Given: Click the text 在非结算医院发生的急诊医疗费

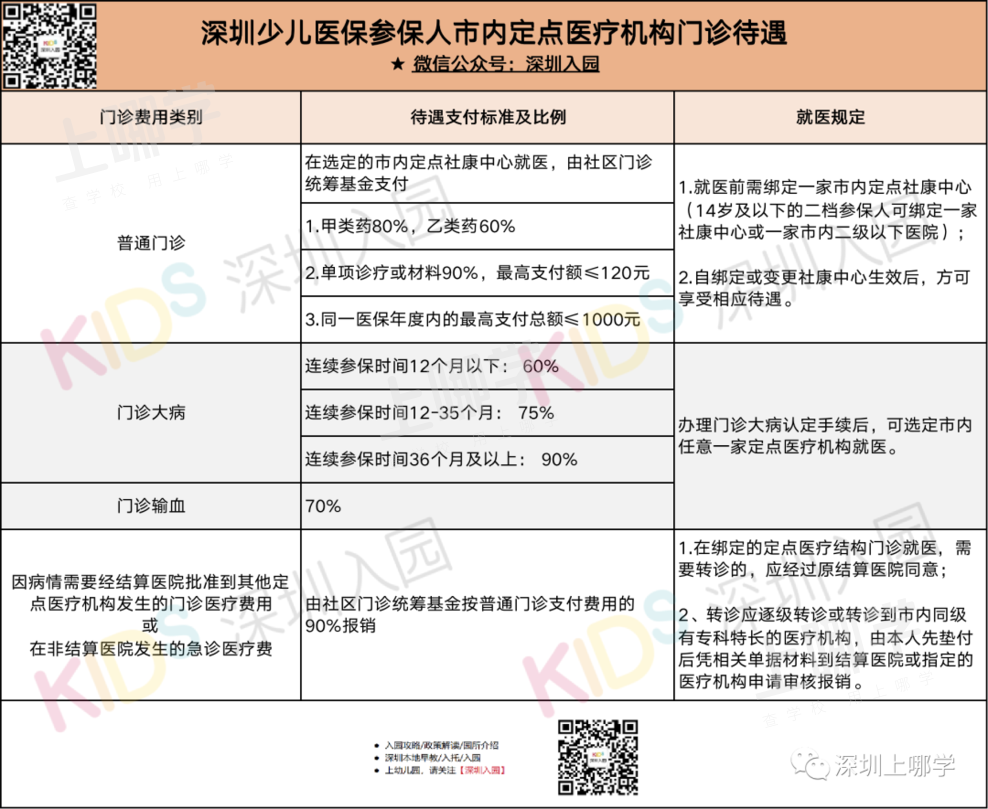Looking at the screenshot, I should 151,648.
